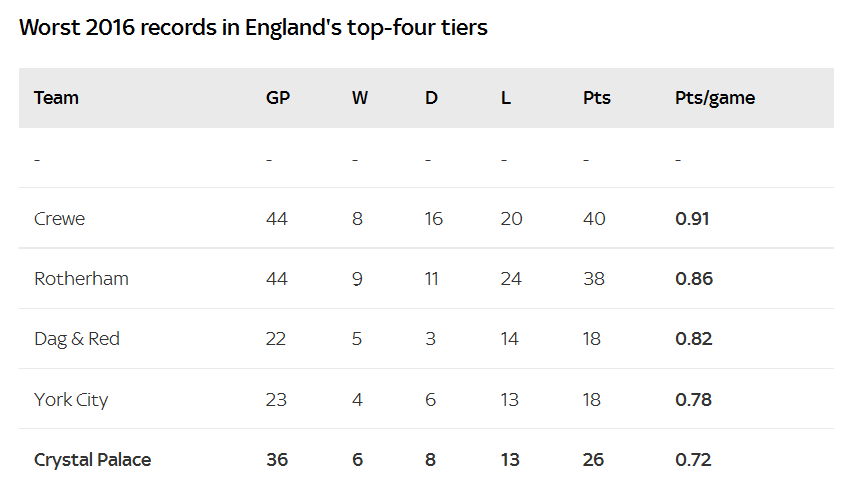Select the Crystal Palace team name
The height and width of the screenshot is (497, 854).
93,460
